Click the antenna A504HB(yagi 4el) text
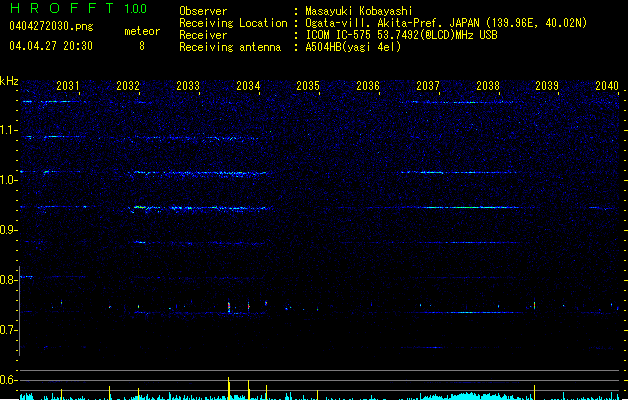Viewport: 629px width, 400px height. pos(353,47)
